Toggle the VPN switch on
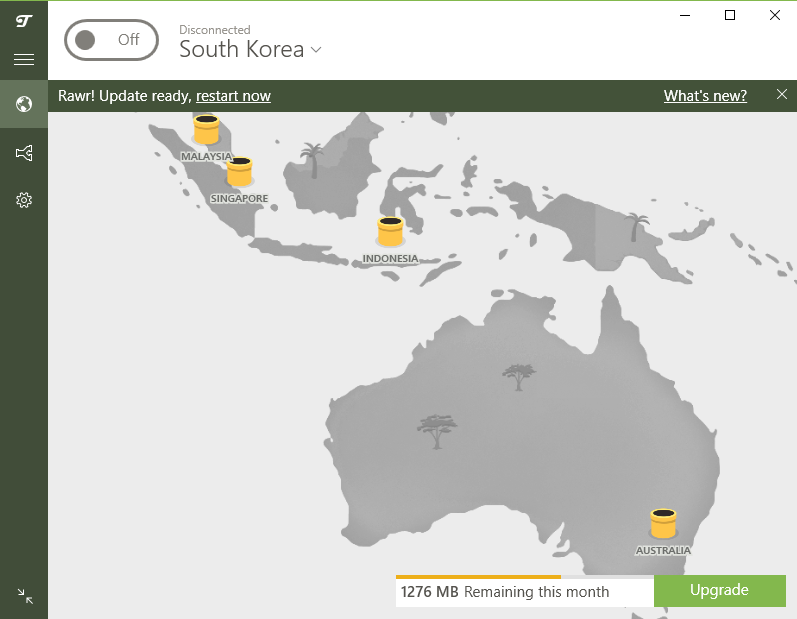This screenshot has width=797, height=619. (111, 40)
